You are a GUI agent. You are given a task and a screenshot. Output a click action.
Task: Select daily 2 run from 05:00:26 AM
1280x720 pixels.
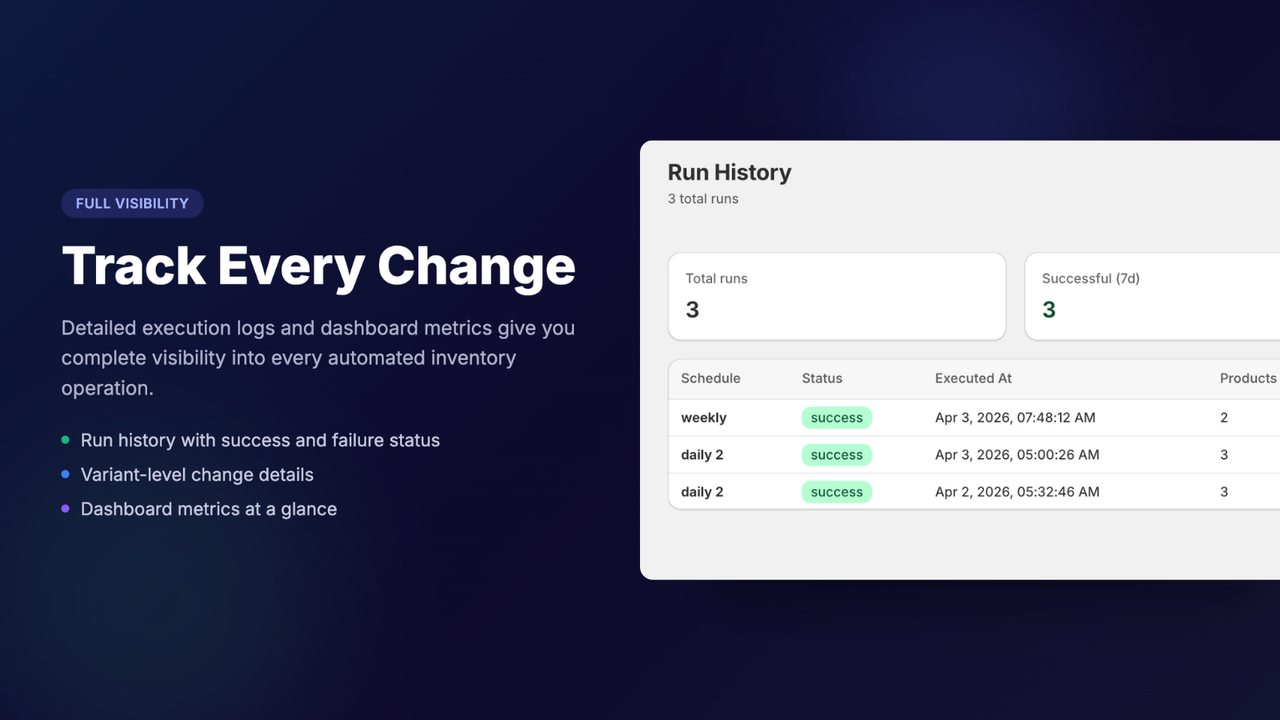coord(702,455)
